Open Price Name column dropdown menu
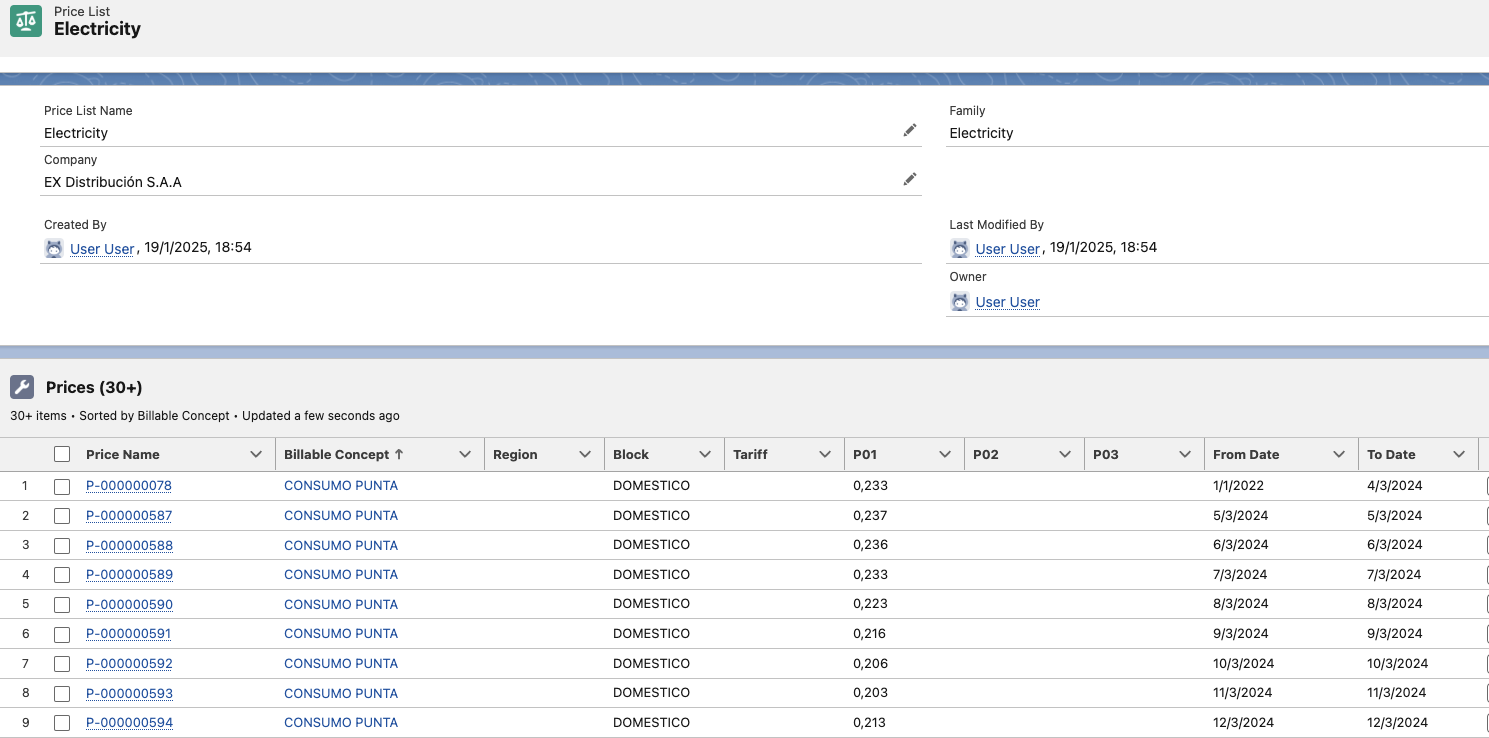This screenshot has width=1489, height=738. 255,454
